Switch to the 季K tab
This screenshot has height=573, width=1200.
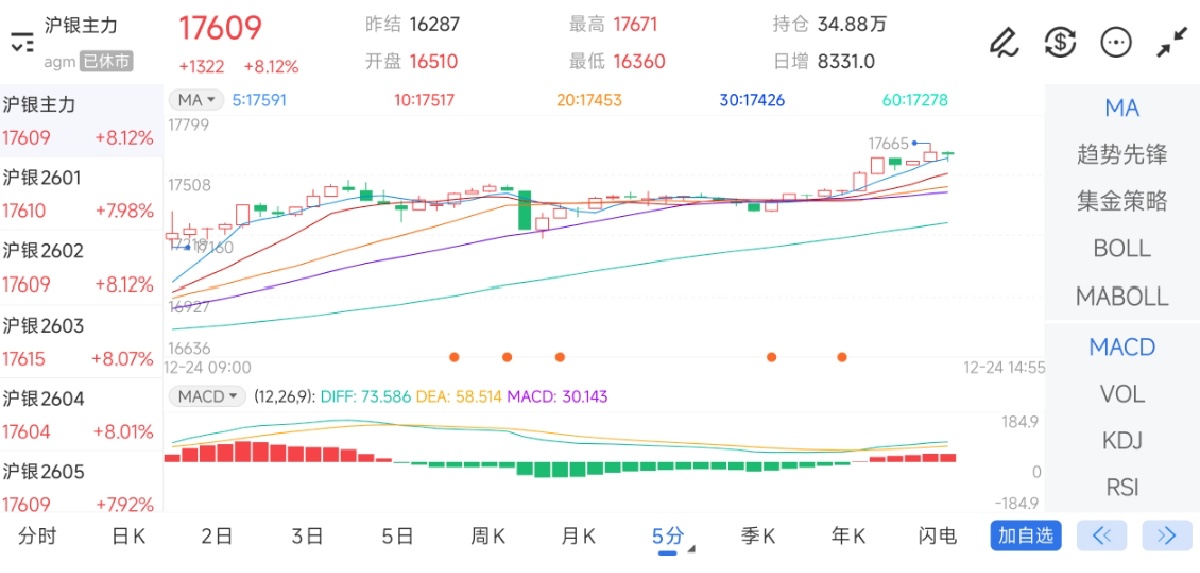(x=757, y=536)
